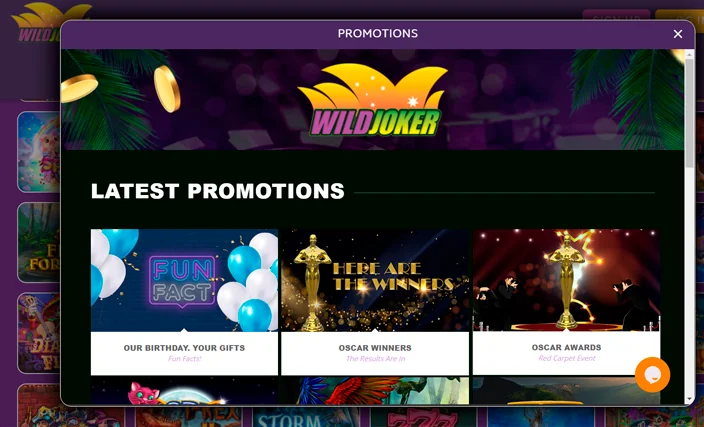Open the pink cat promotion thumbnail

[x=184, y=391]
